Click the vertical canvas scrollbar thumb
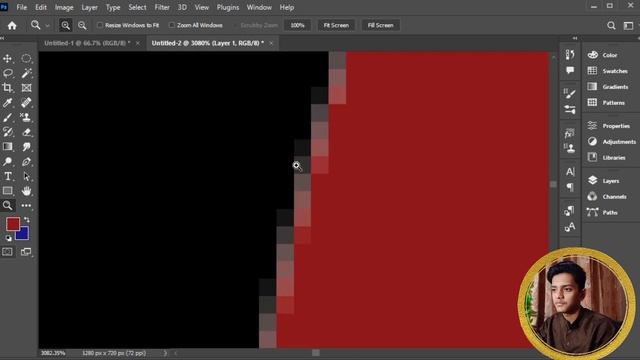 (x=553, y=184)
